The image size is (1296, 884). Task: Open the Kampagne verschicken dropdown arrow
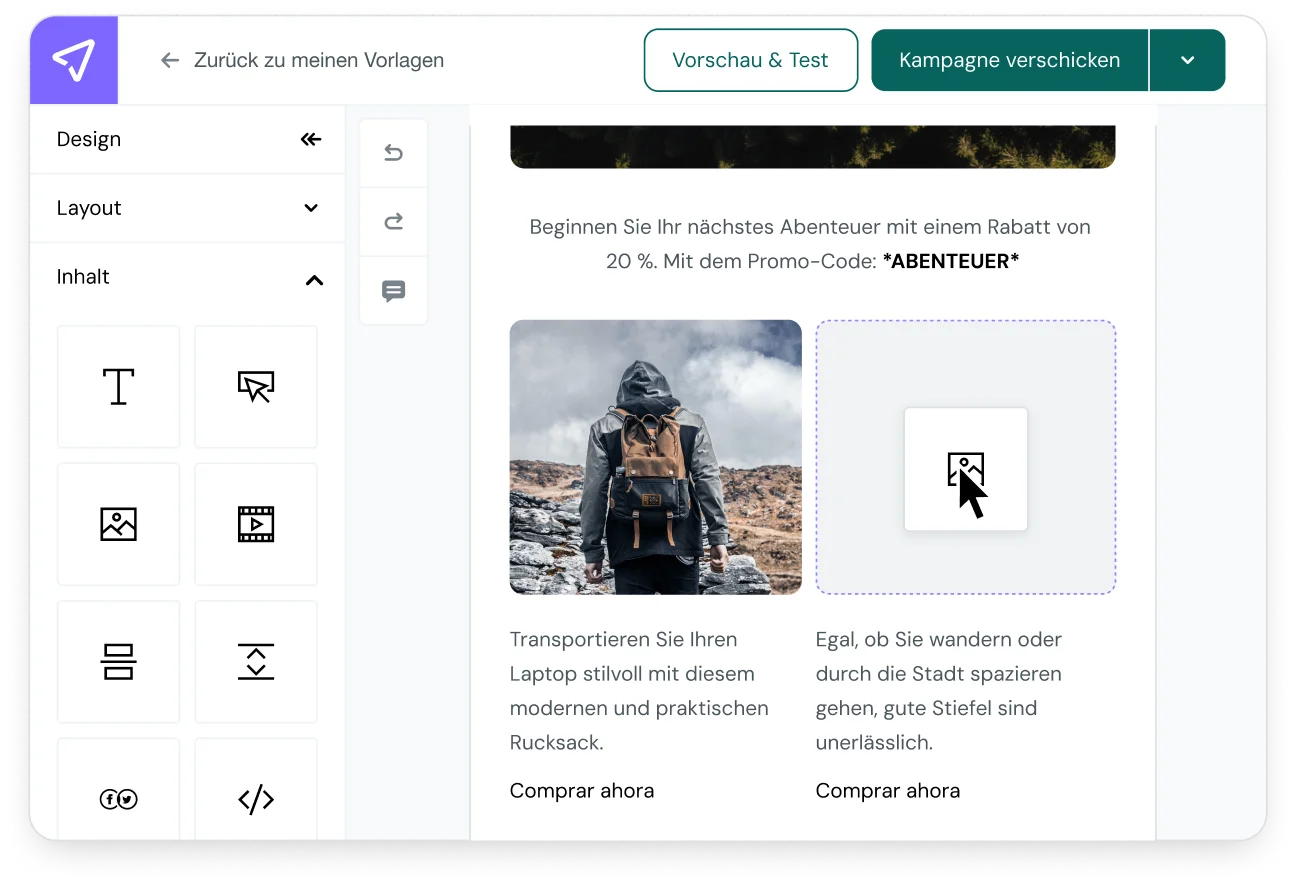coord(1187,60)
